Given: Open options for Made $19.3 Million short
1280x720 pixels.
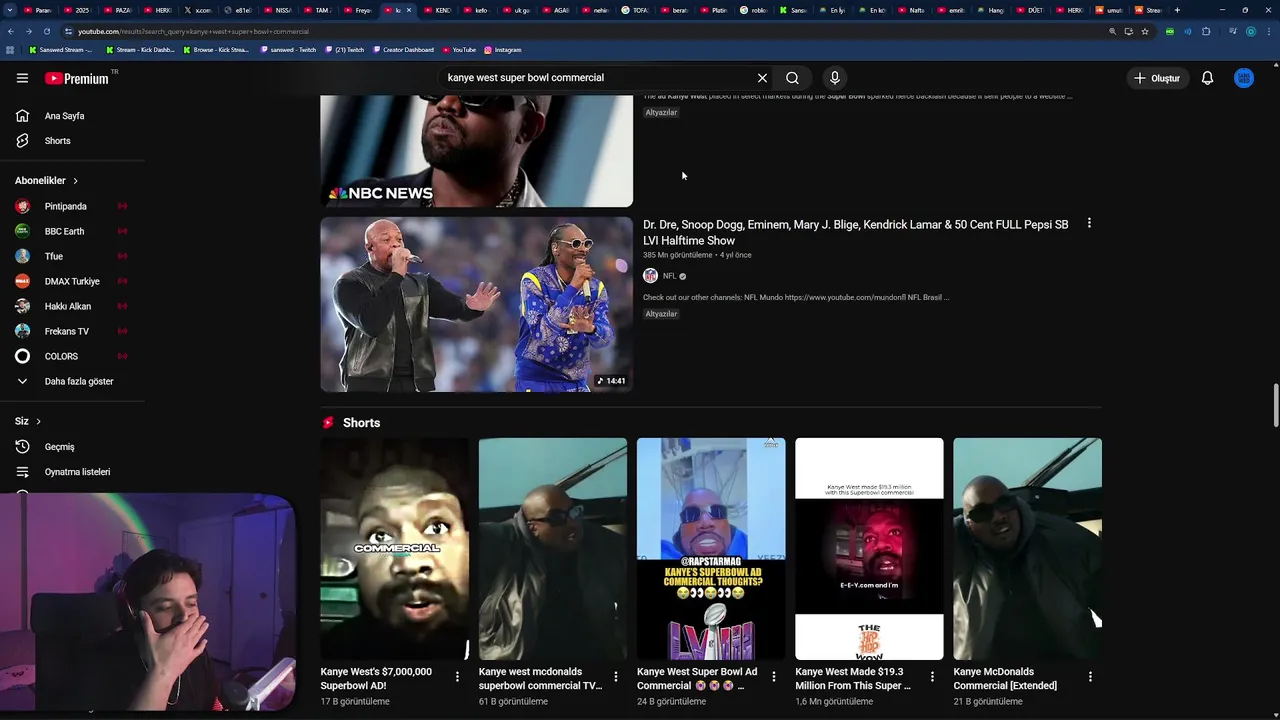Looking at the screenshot, I should coord(932,677).
